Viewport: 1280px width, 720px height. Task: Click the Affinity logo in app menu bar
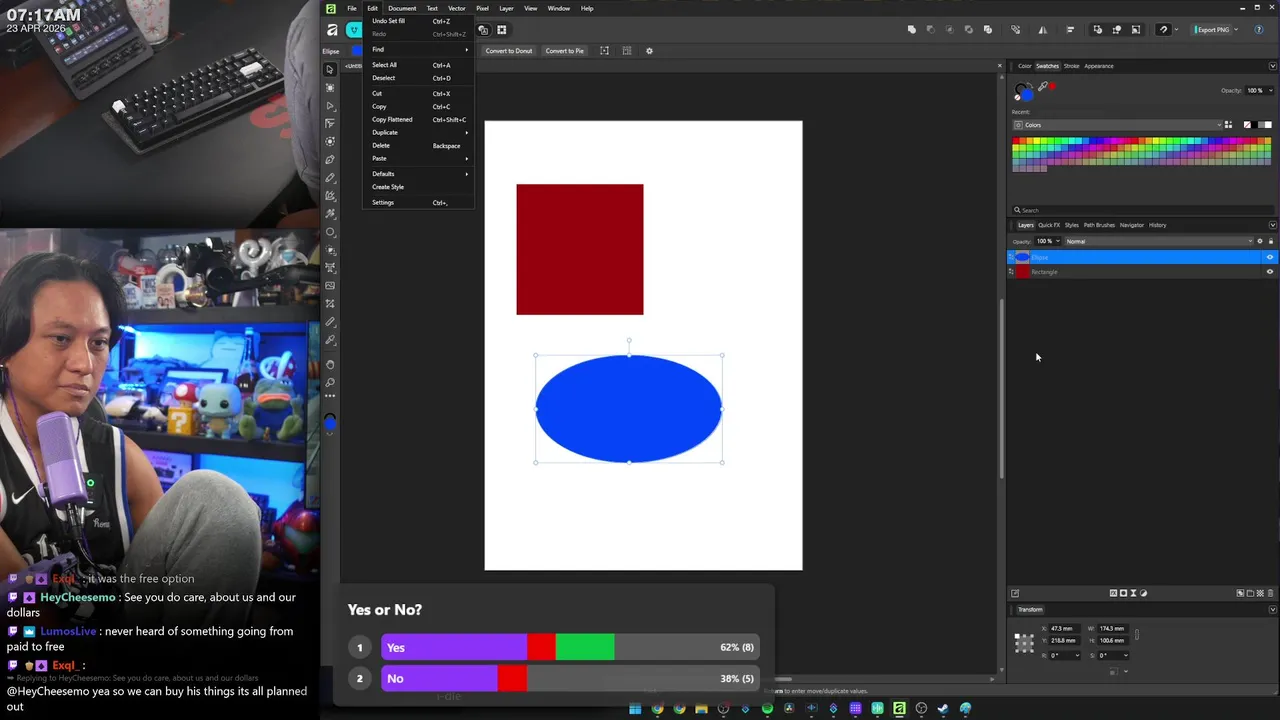332,8
